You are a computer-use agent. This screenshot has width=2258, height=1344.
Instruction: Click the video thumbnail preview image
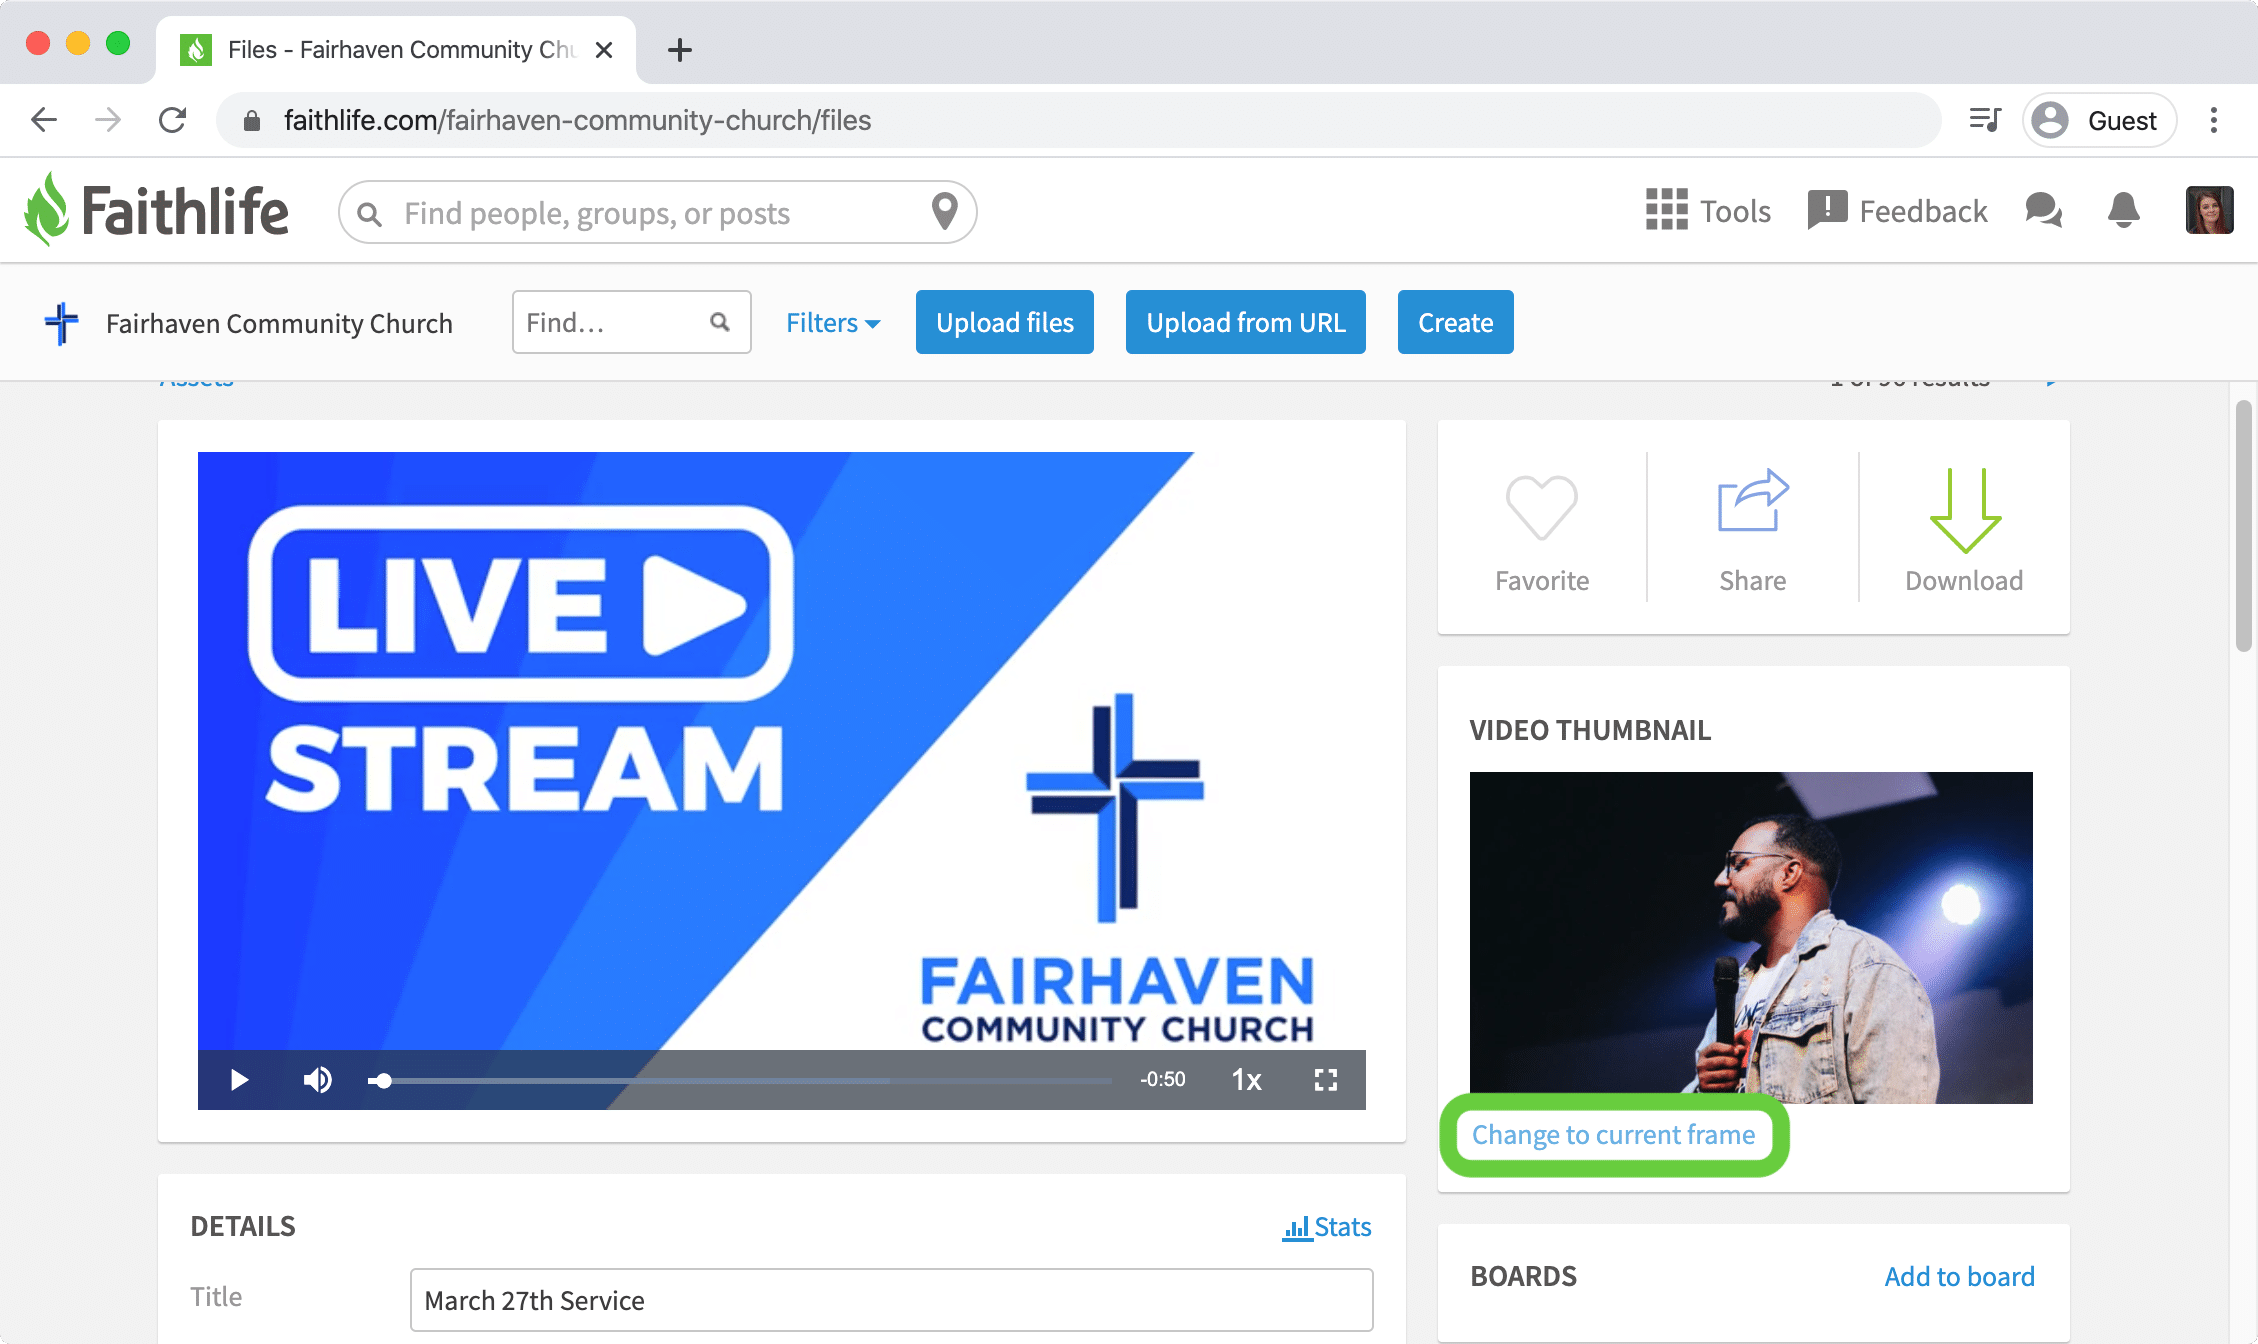click(x=1751, y=938)
